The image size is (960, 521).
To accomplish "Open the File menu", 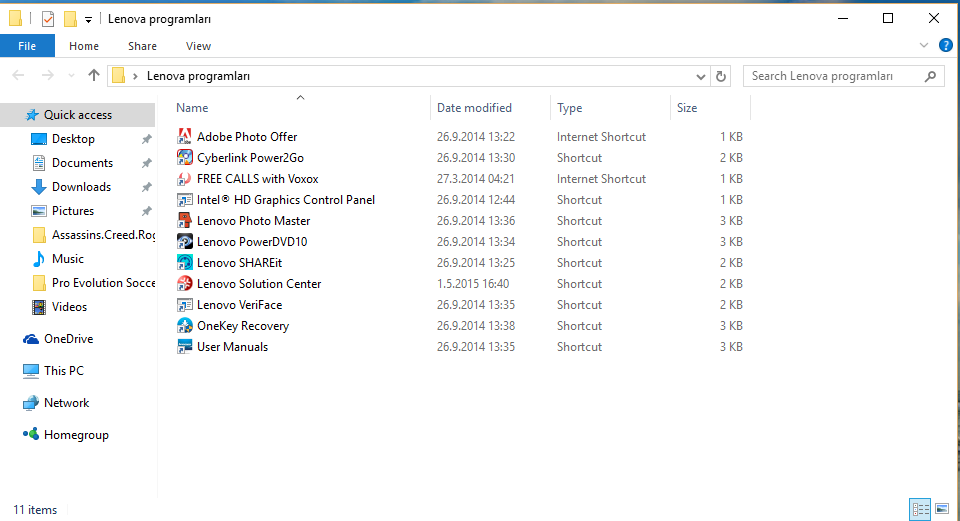I will 27,46.
